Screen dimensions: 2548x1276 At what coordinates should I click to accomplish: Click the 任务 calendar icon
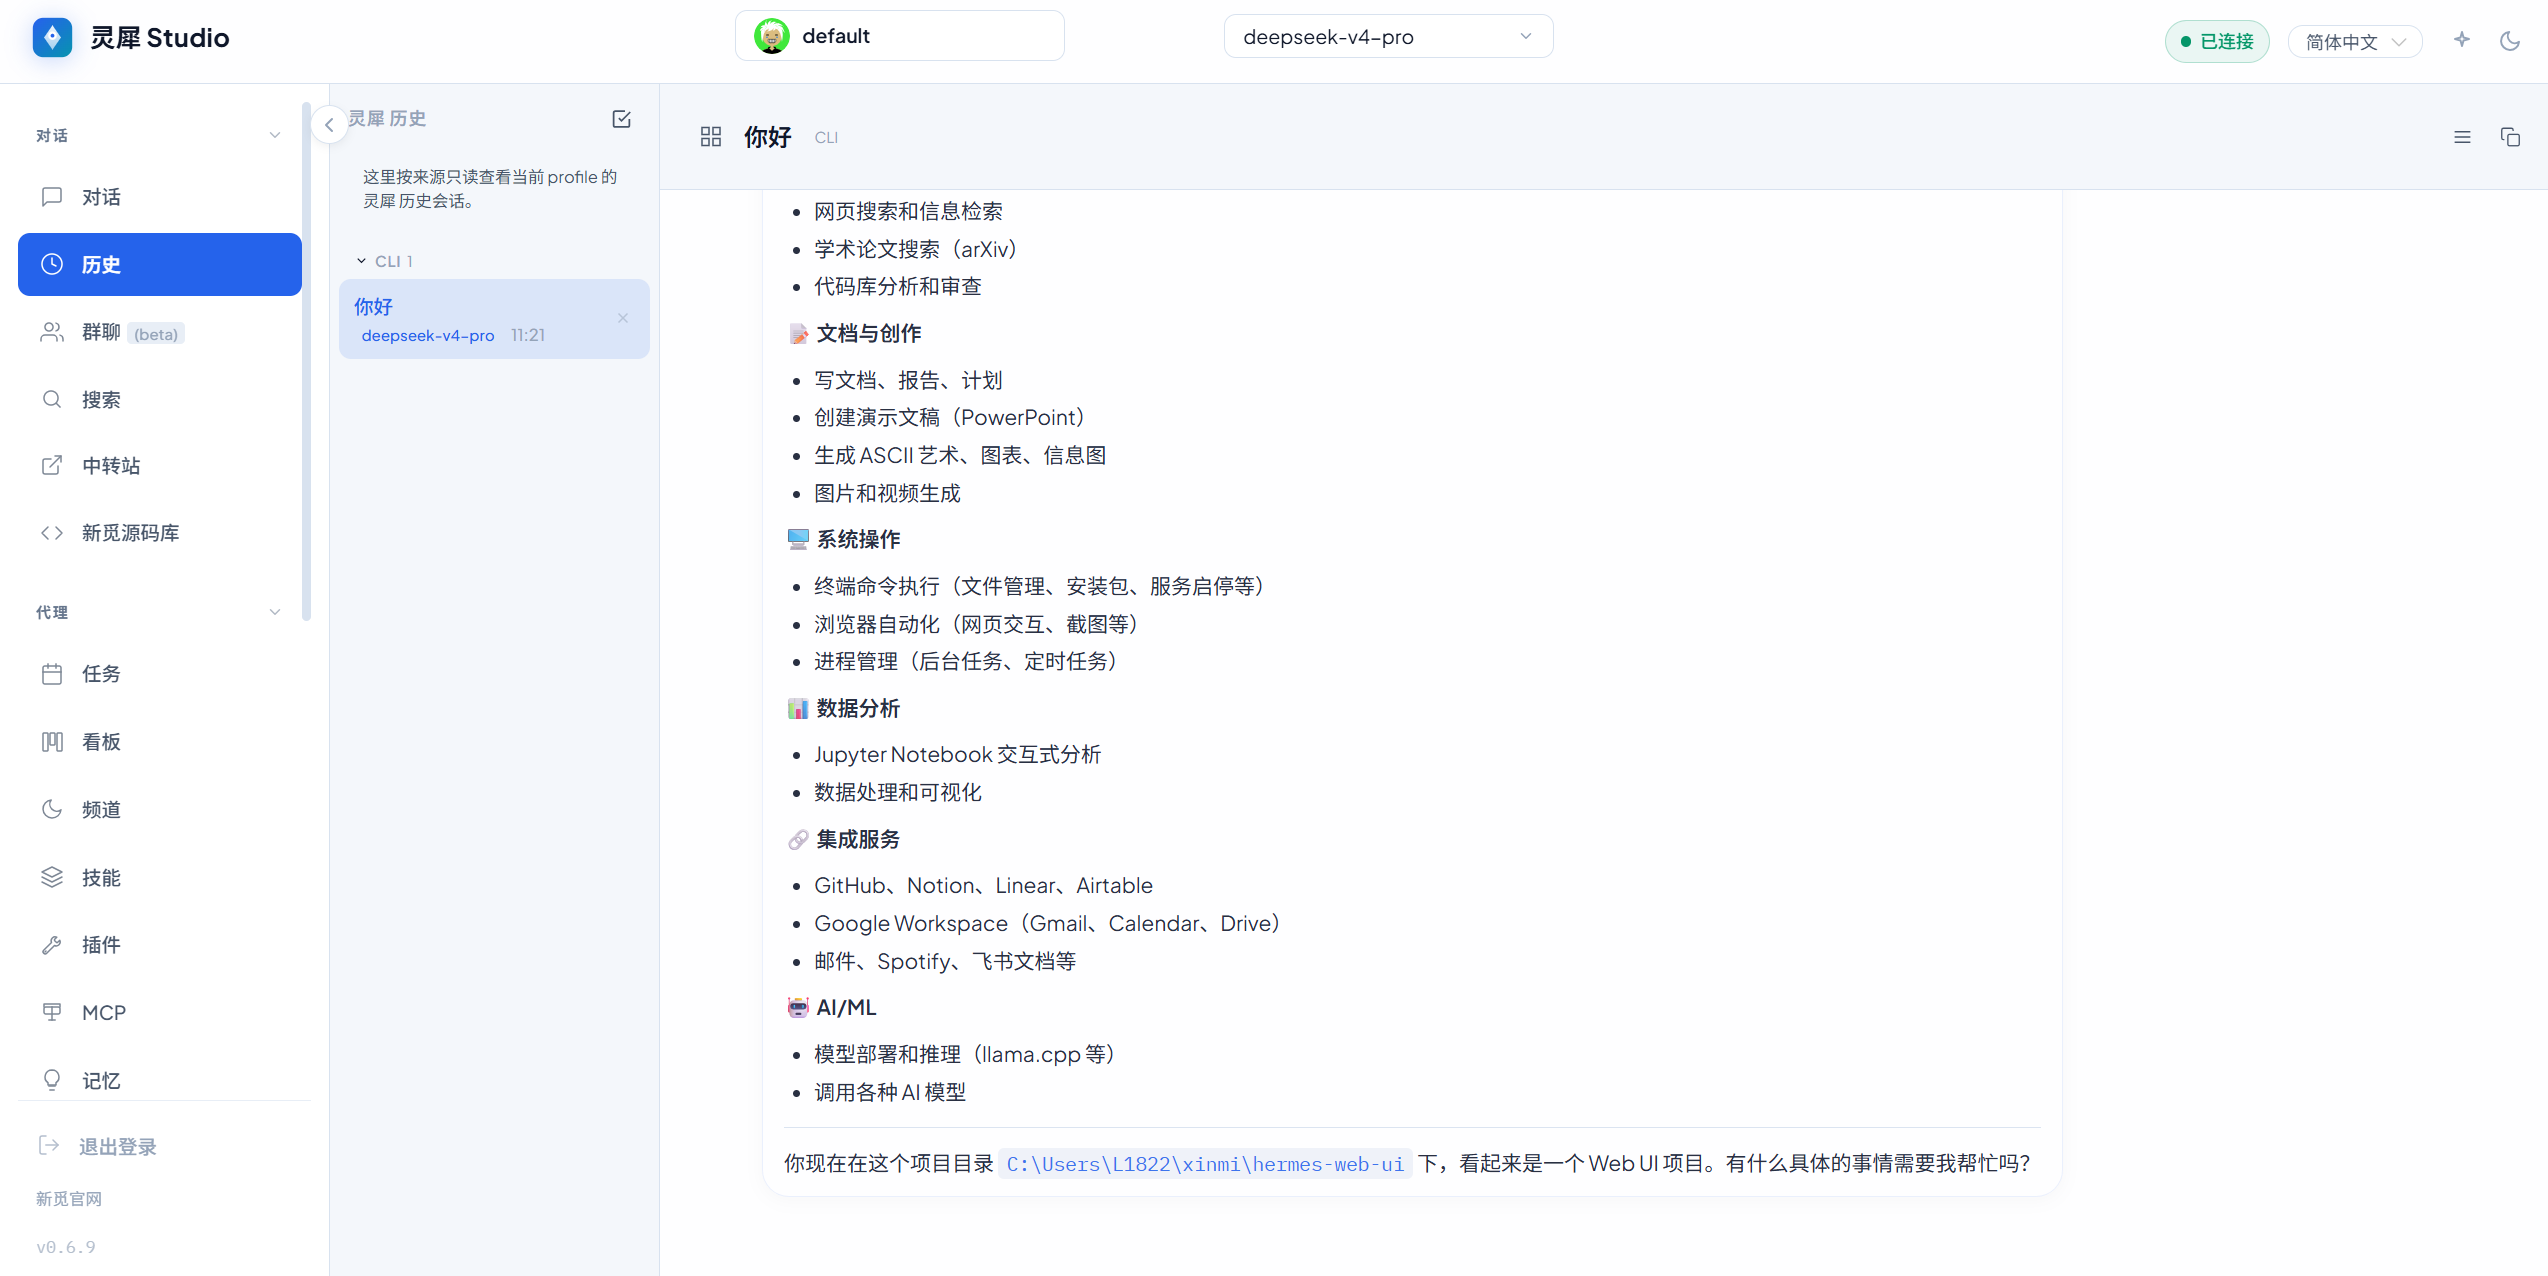tap(52, 674)
